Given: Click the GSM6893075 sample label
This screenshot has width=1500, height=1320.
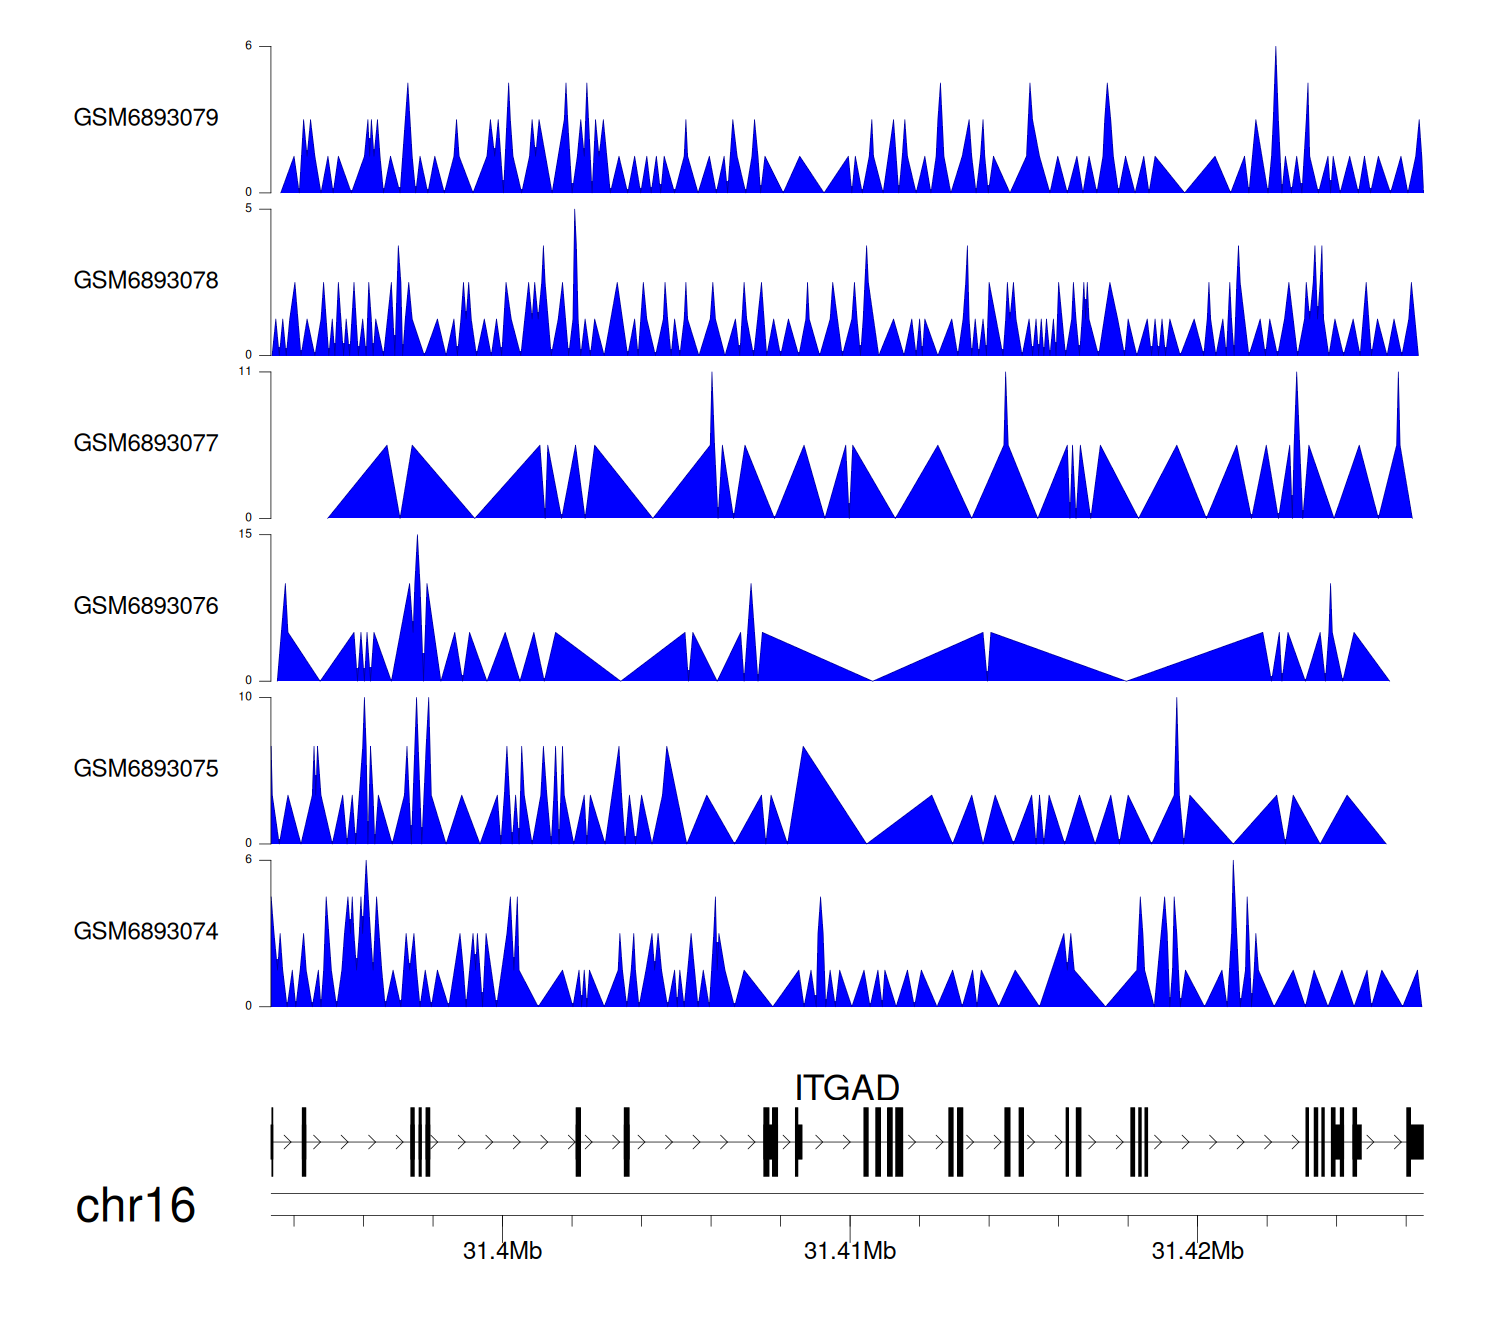Looking at the screenshot, I should click(146, 768).
